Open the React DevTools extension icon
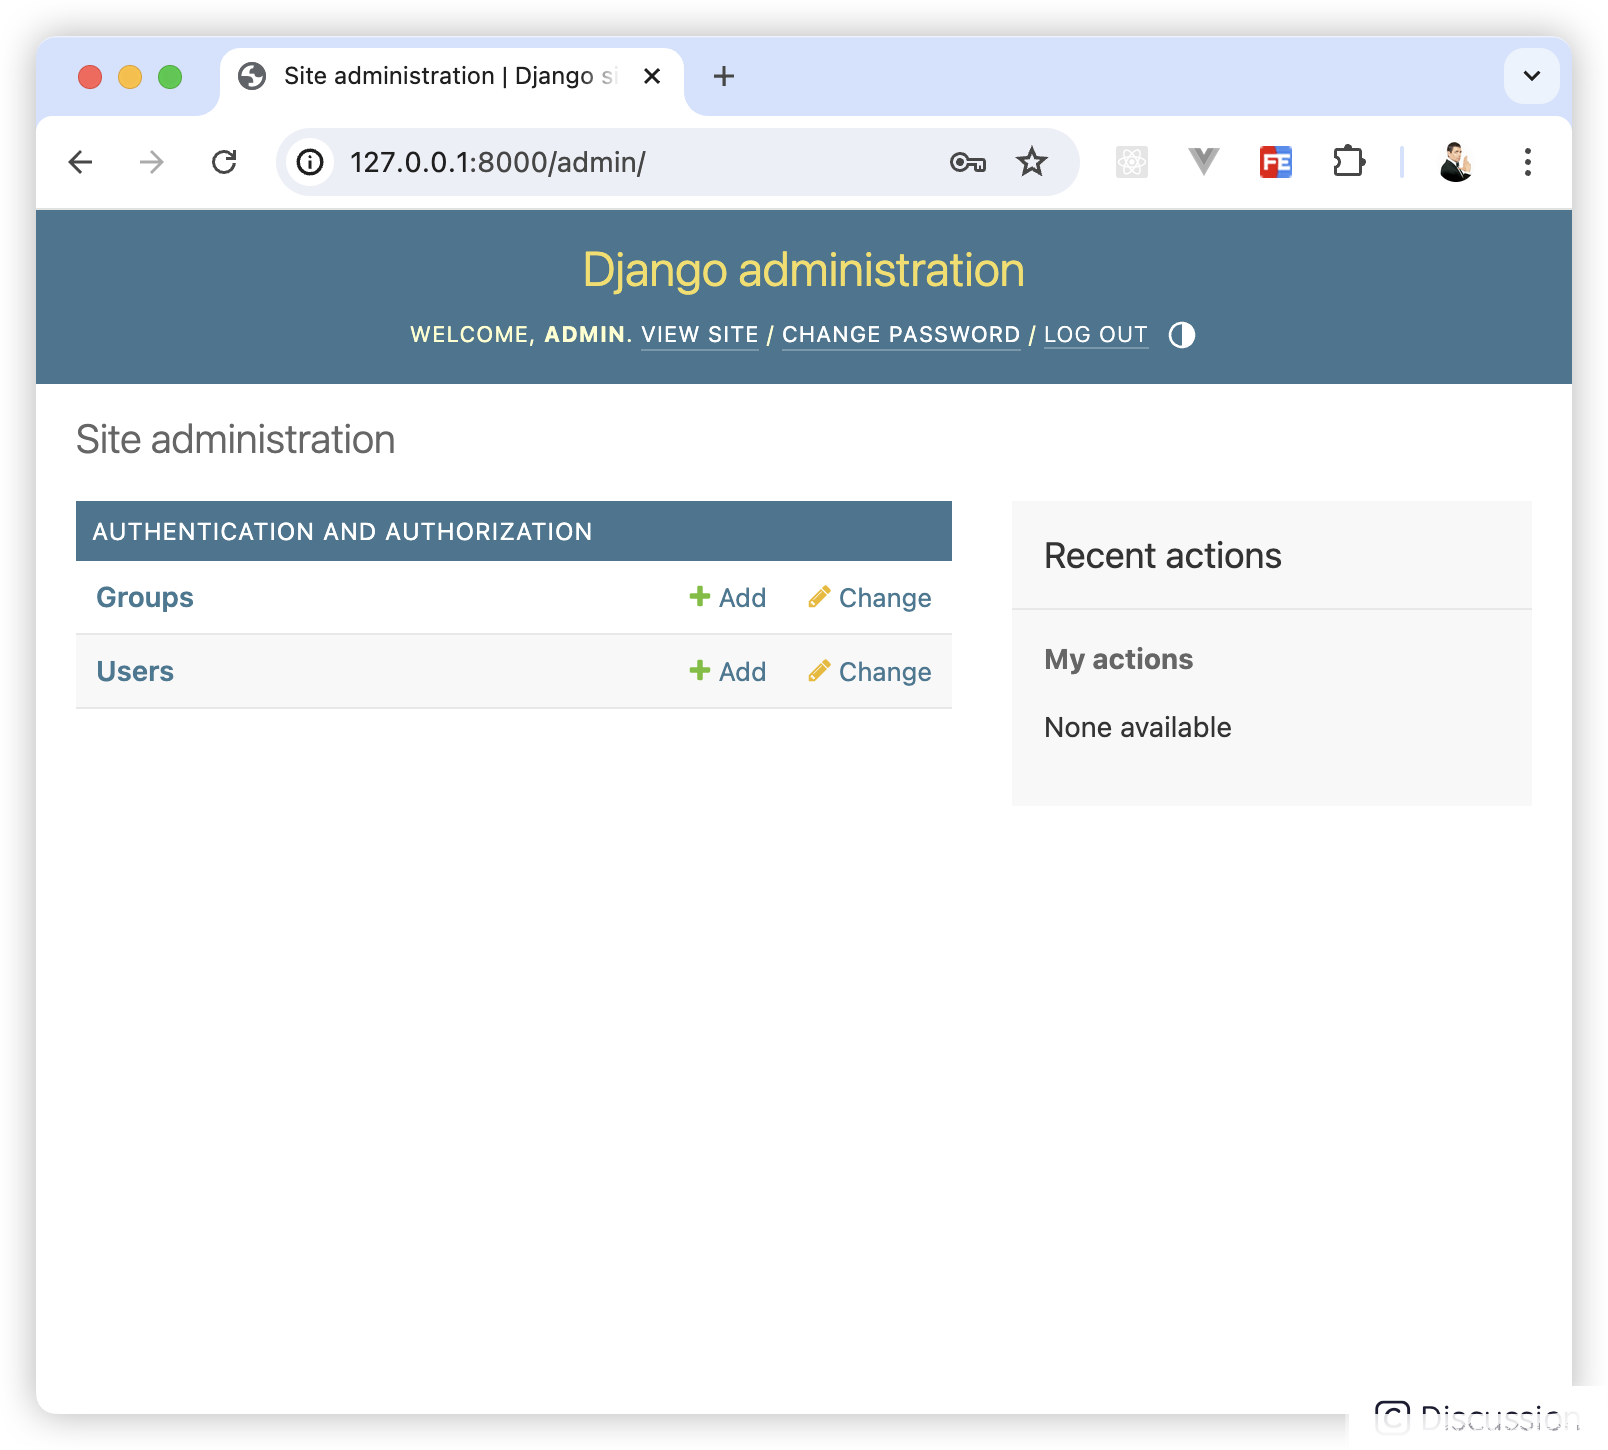The height and width of the screenshot is (1450, 1608). [x=1131, y=162]
